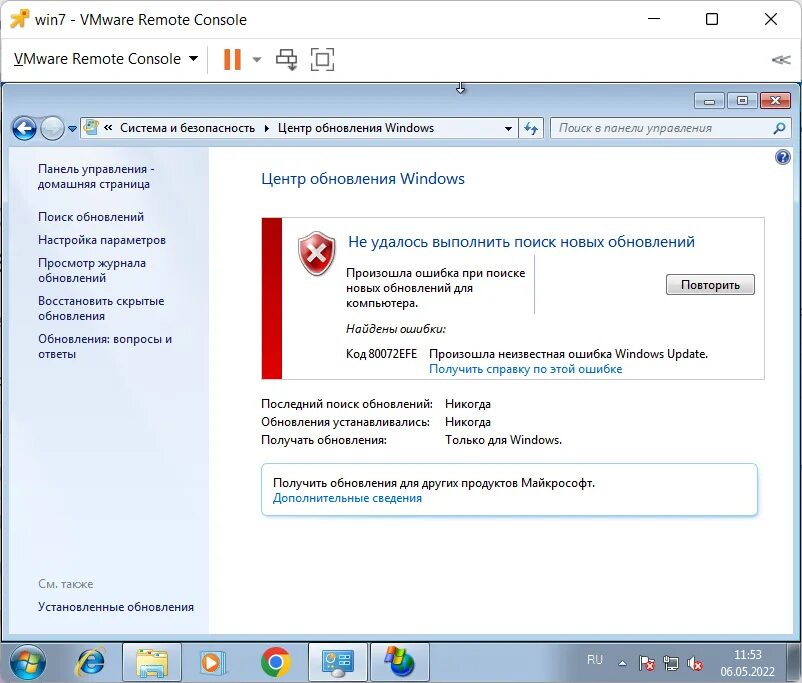The height and width of the screenshot is (683, 802).
Task: Click the Control Panel icon in the address bar
Action: tap(91, 127)
